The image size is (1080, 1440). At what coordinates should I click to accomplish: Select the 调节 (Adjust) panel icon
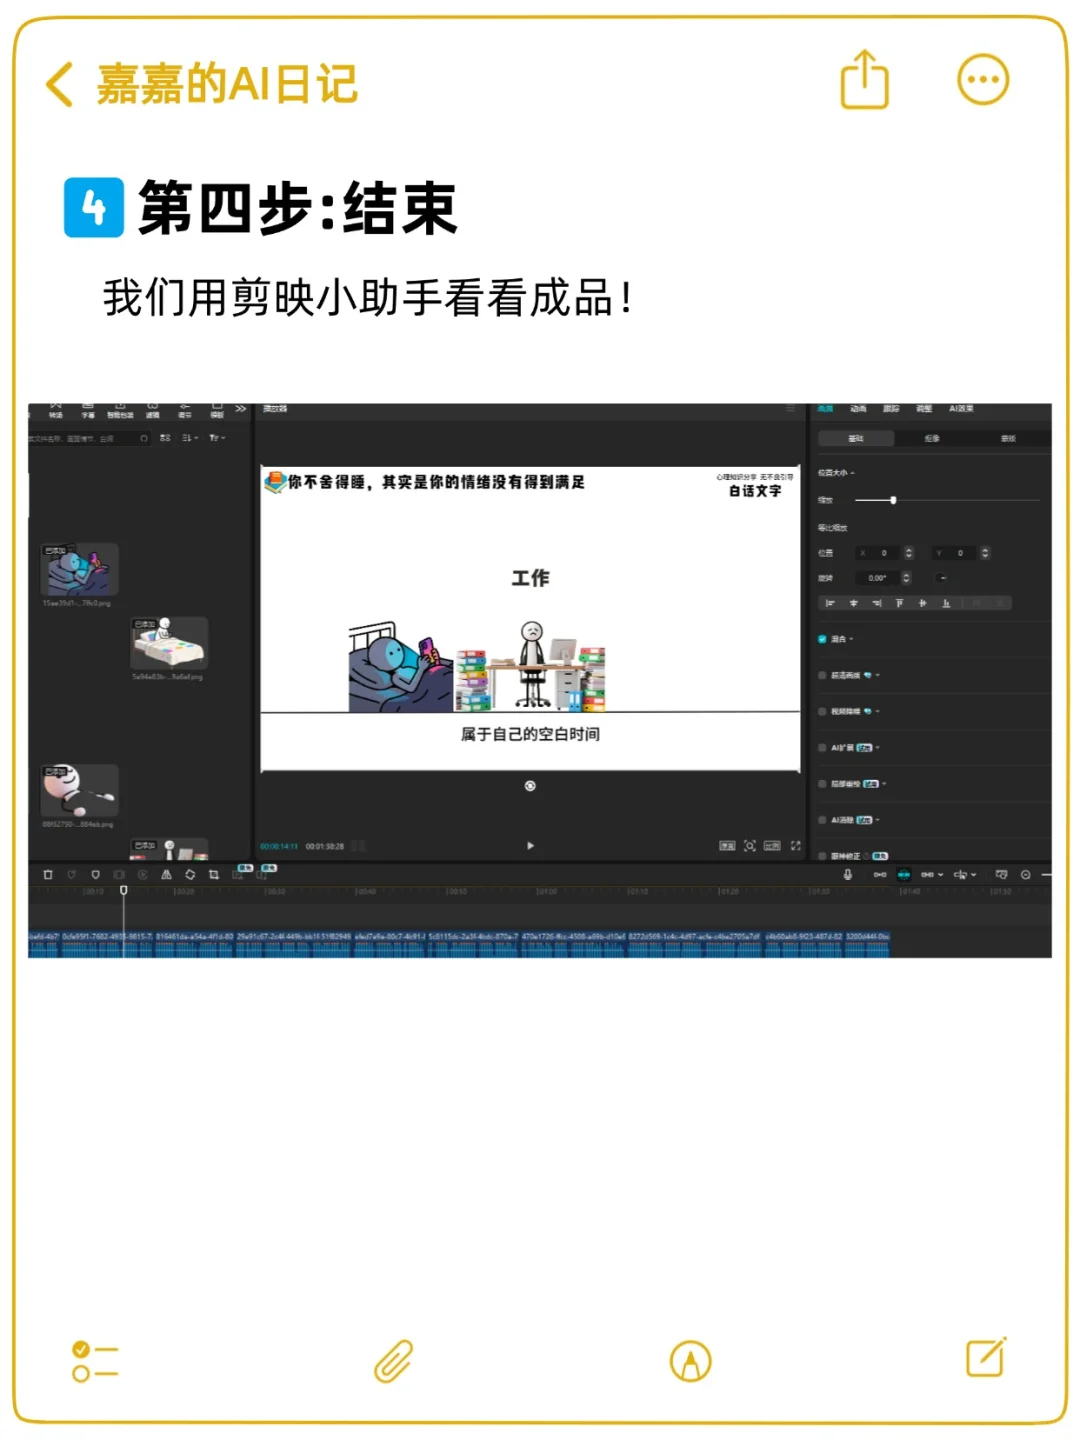pos(185,407)
